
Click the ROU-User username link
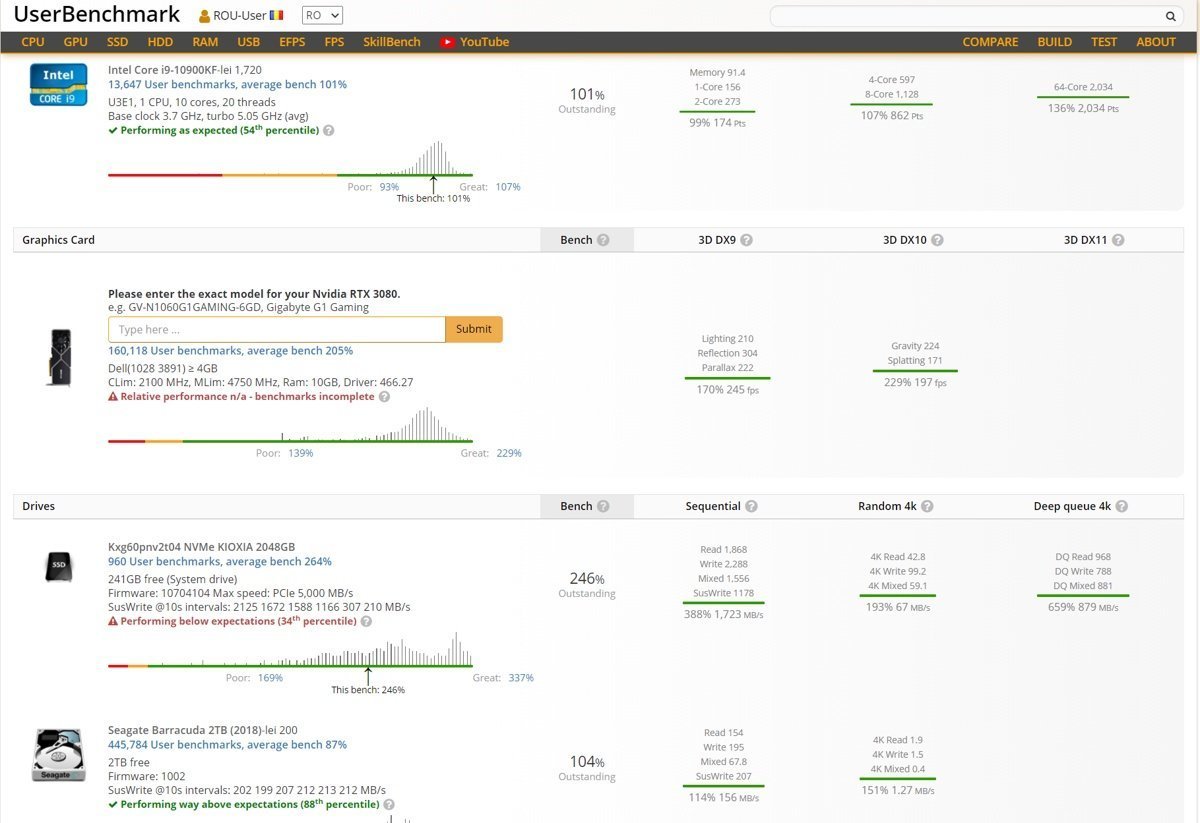click(240, 16)
